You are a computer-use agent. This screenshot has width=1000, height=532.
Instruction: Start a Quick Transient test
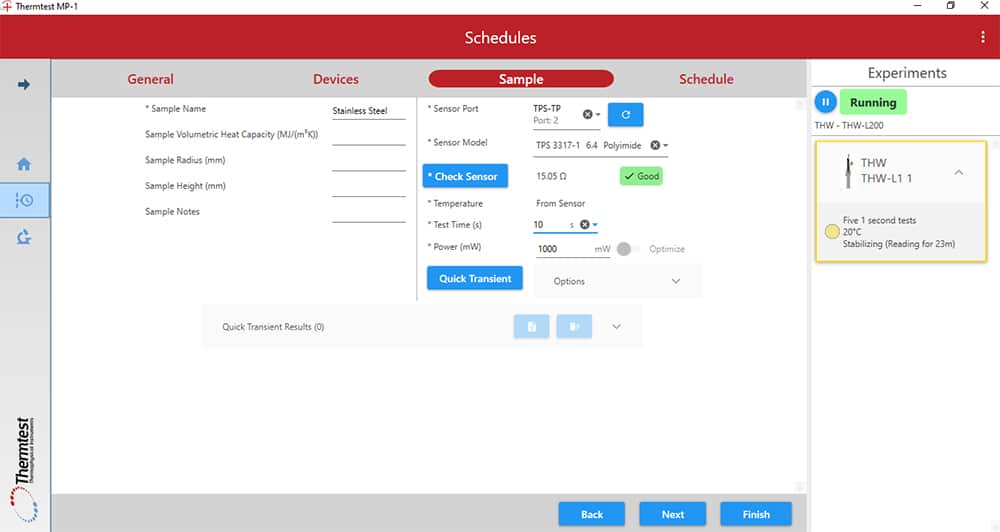[x=474, y=278]
